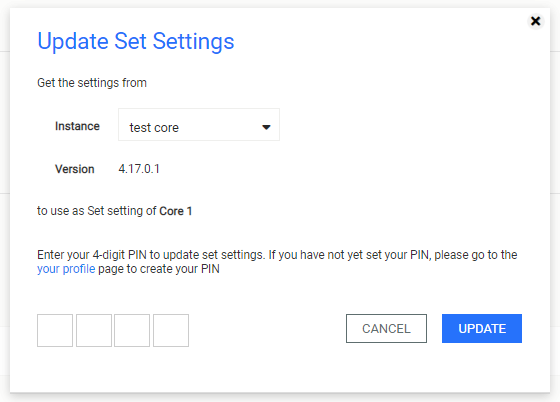560x402 pixels.
Task: Focus the second PIN digit box
Action: tap(94, 330)
